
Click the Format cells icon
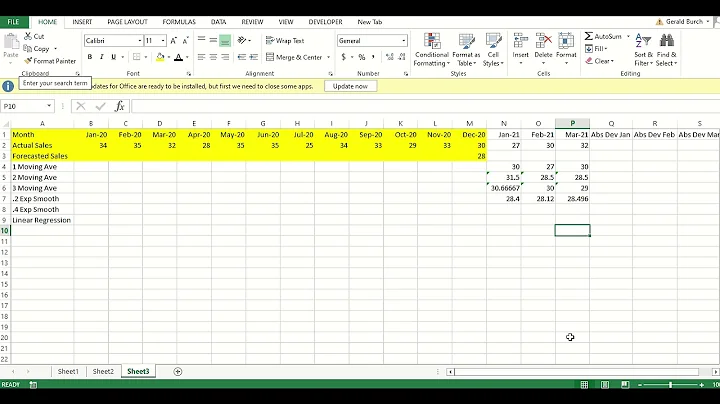[x=566, y=41]
